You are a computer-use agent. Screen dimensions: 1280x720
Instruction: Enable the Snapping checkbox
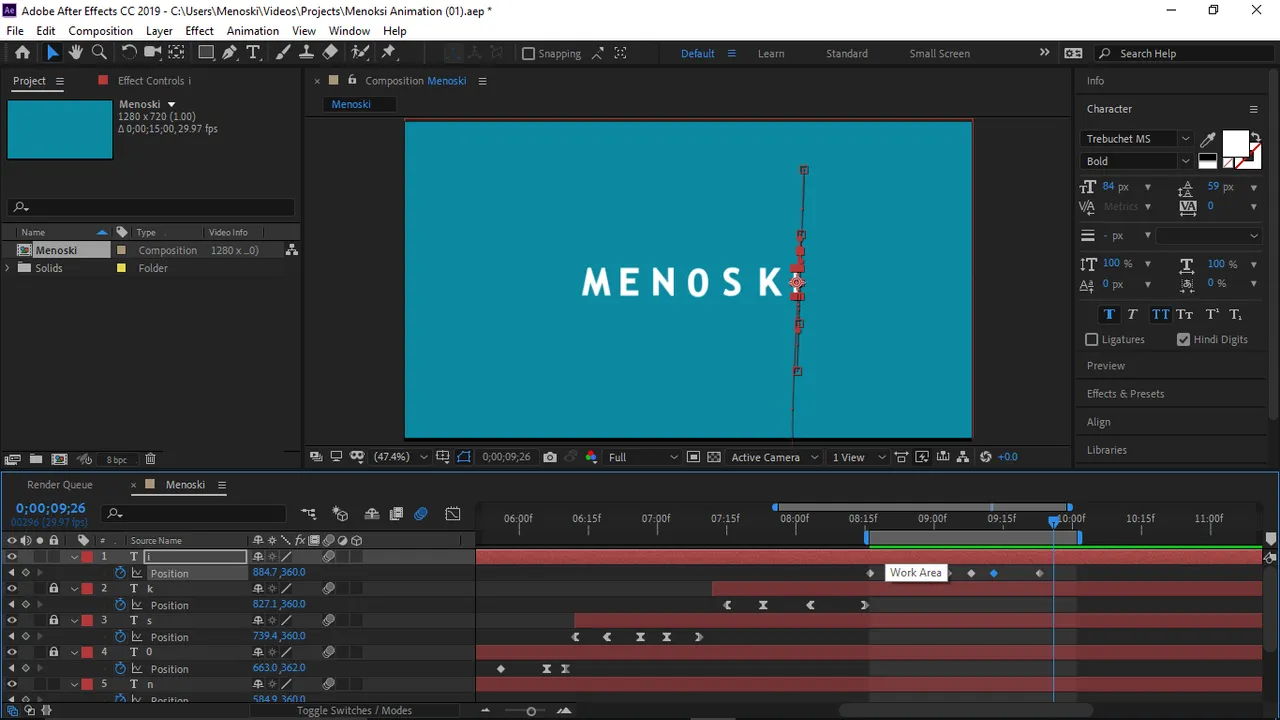click(x=529, y=54)
